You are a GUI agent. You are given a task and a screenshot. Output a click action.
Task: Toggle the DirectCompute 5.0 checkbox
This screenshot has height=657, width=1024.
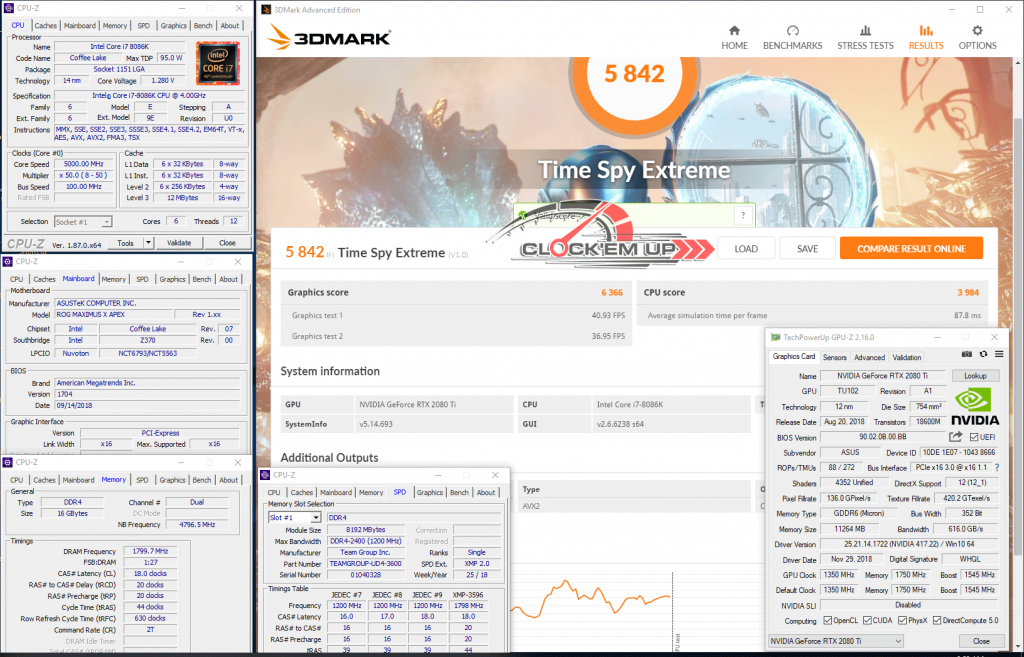pyautogui.click(x=937, y=620)
